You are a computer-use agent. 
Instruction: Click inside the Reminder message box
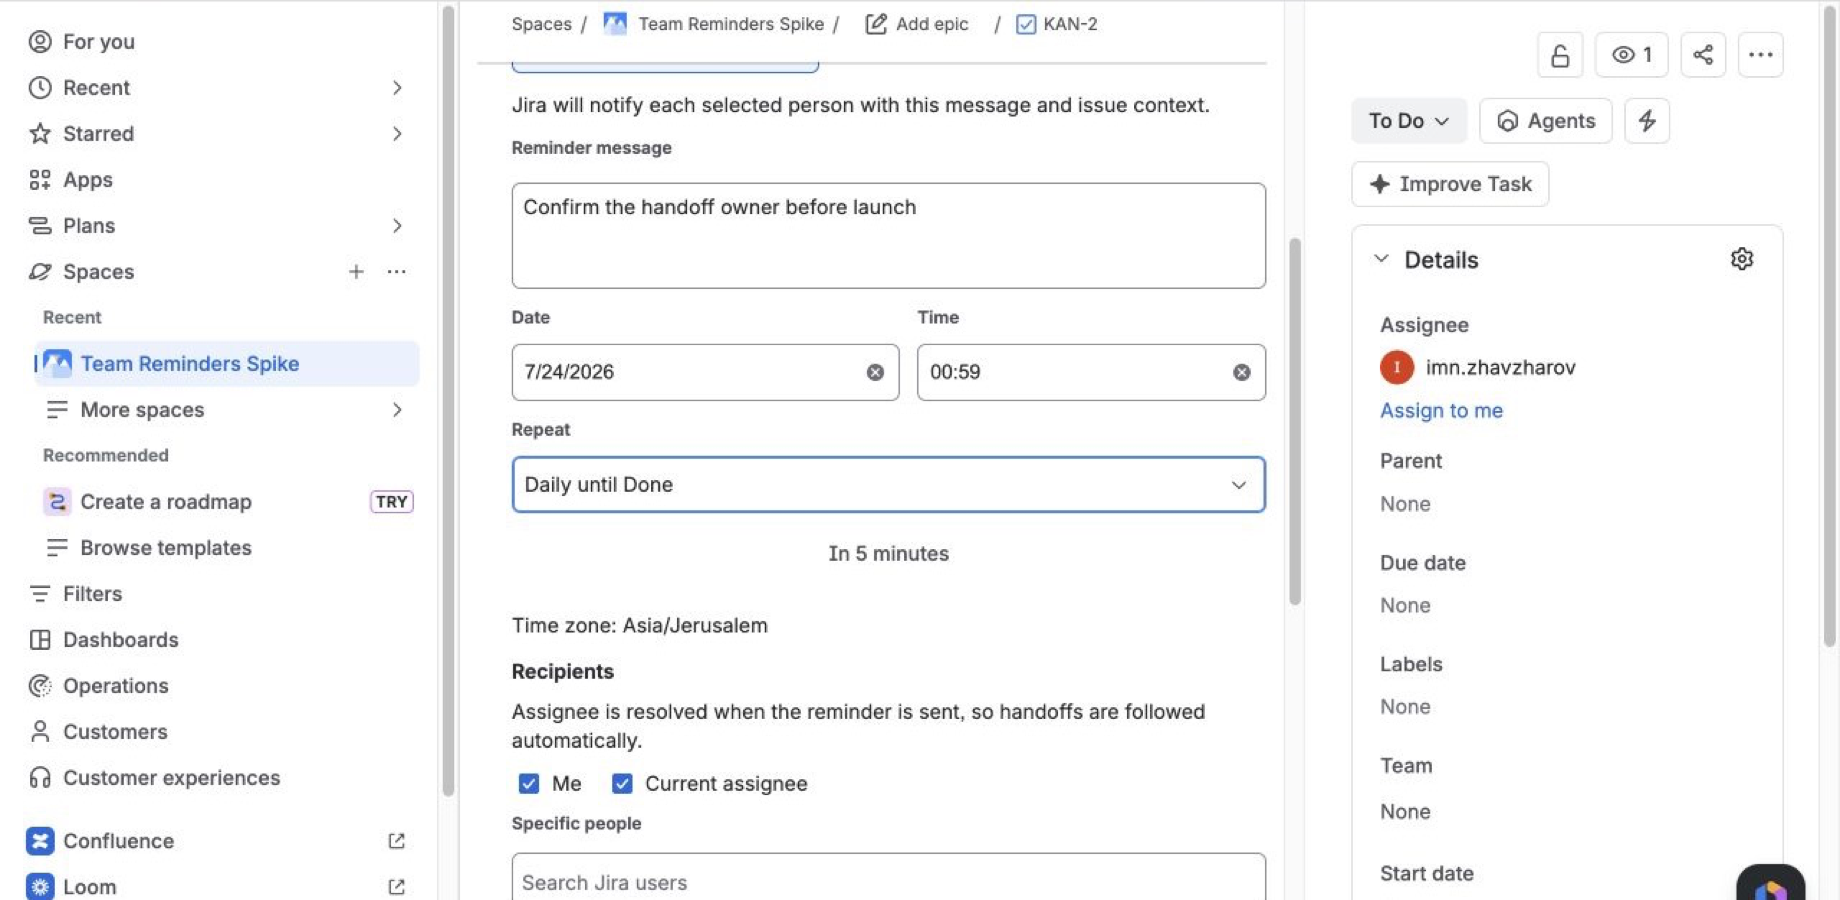coord(888,235)
